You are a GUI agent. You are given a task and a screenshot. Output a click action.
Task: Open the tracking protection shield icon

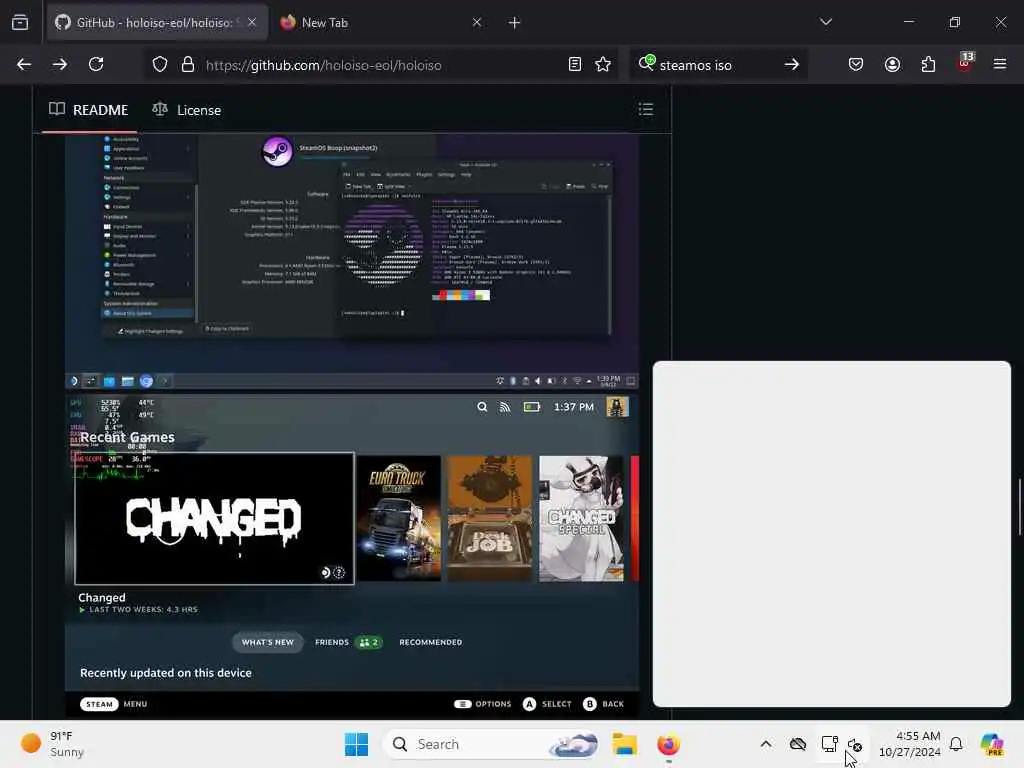tap(160, 65)
